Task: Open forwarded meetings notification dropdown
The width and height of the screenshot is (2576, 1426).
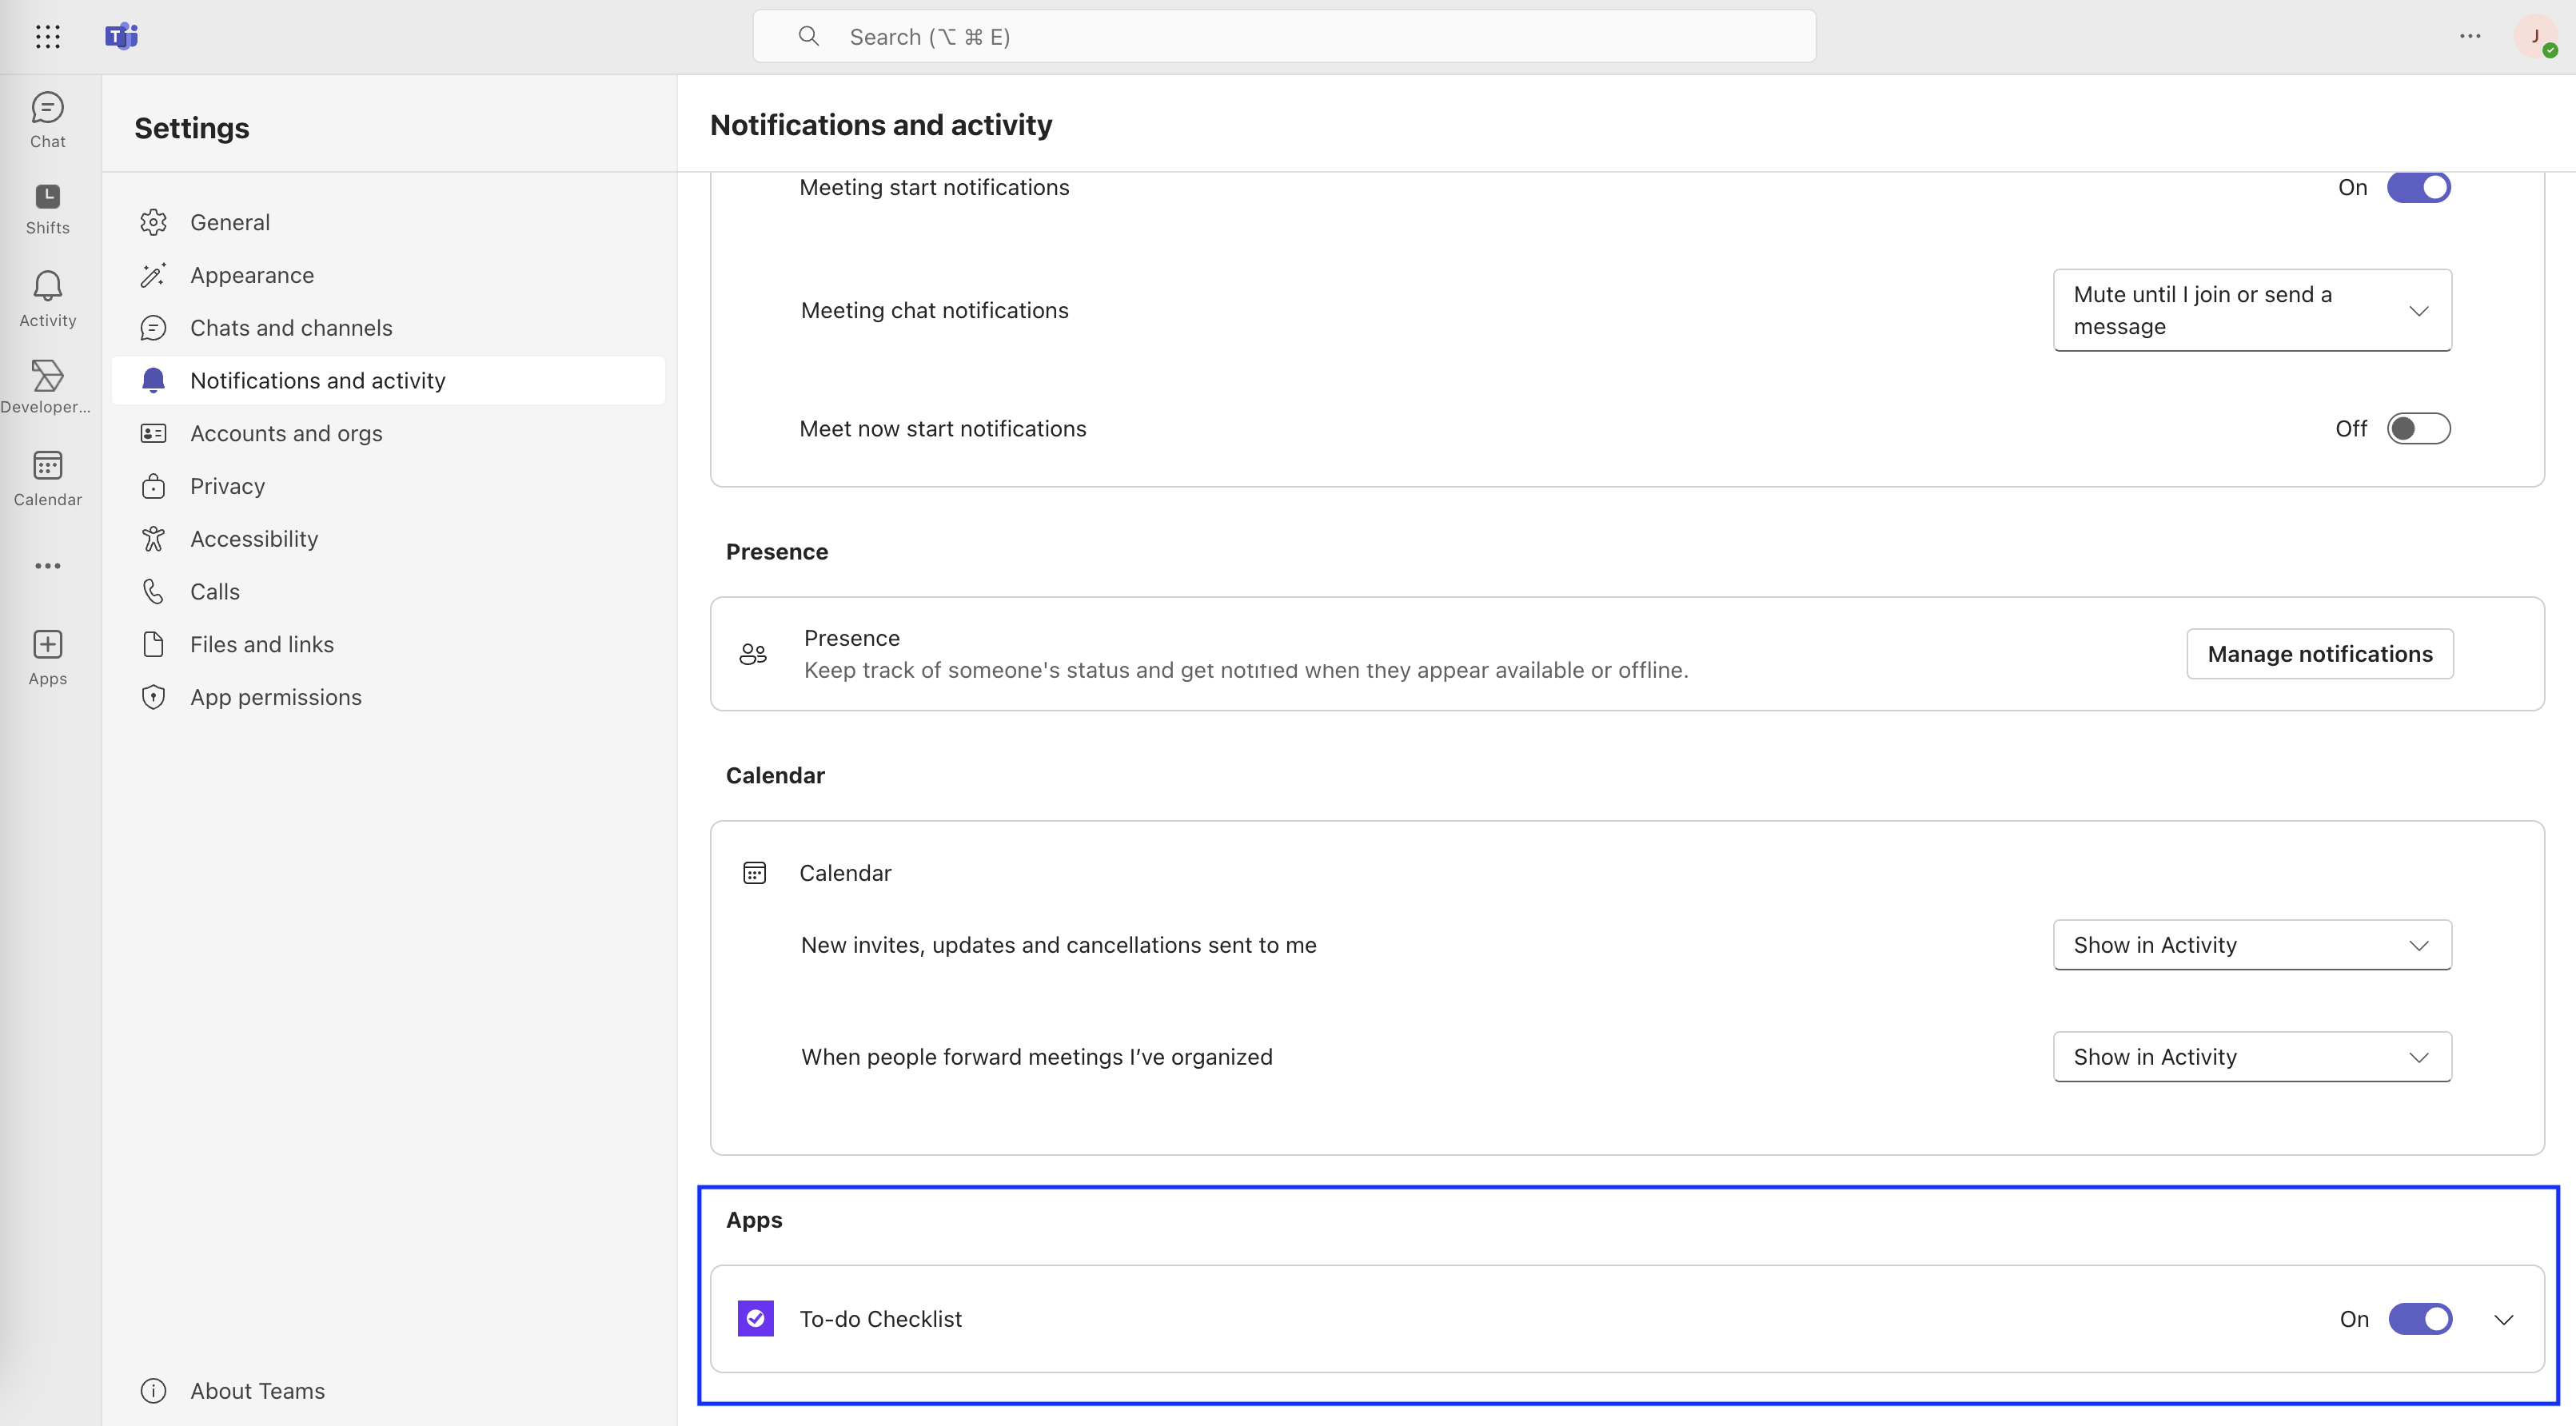Action: tap(2251, 1056)
